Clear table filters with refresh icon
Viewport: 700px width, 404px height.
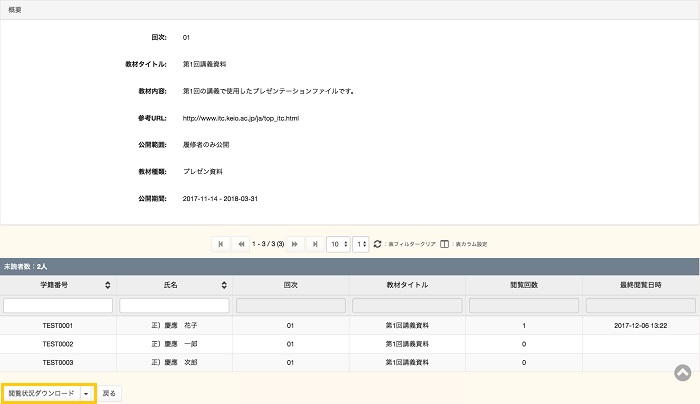click(x=377, y=243)
